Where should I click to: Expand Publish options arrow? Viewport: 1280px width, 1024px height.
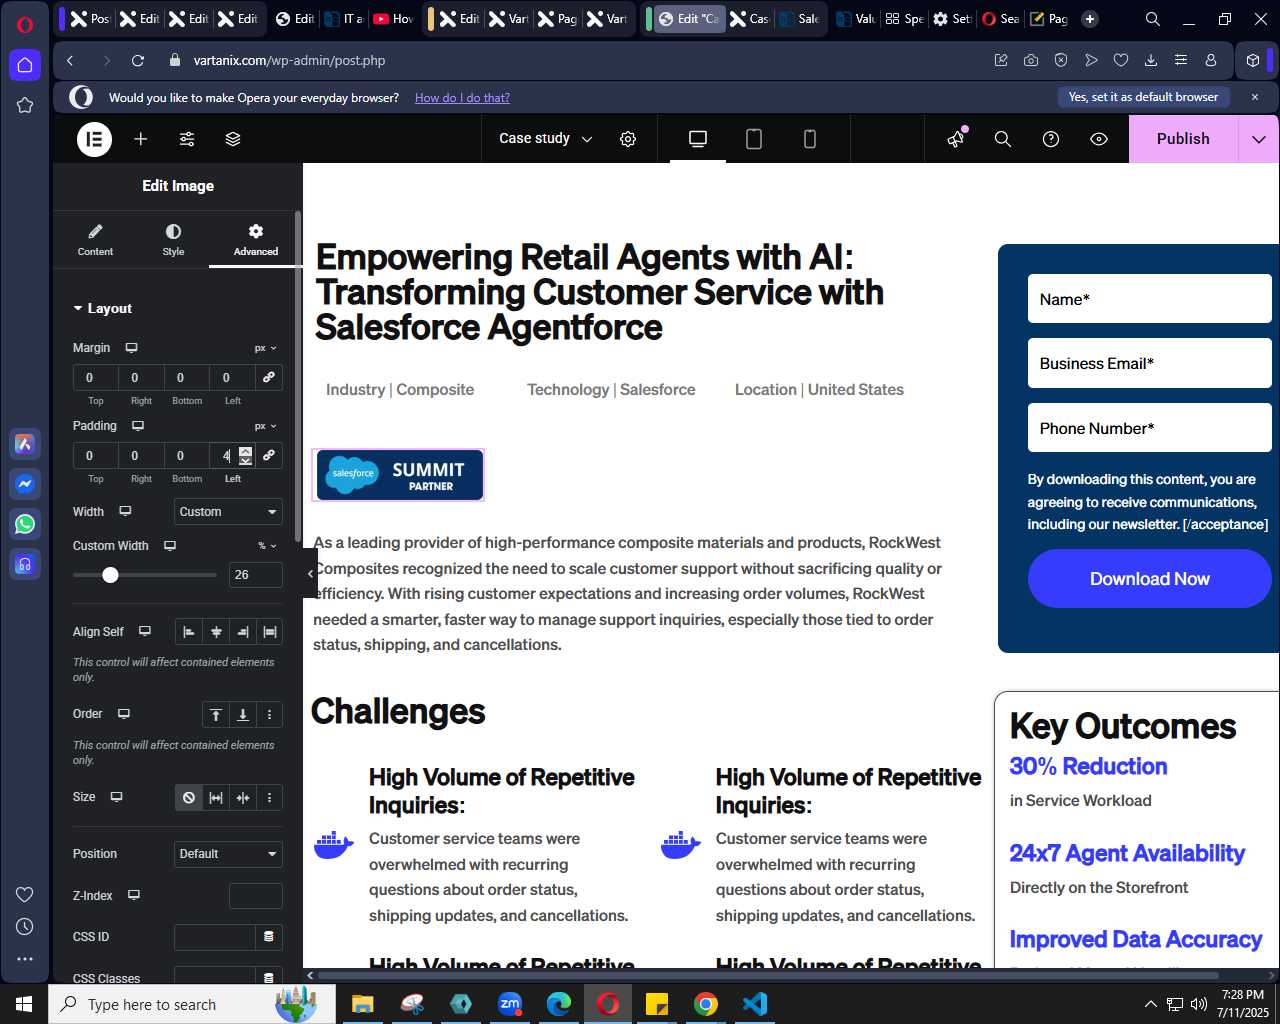(1259, 139)
